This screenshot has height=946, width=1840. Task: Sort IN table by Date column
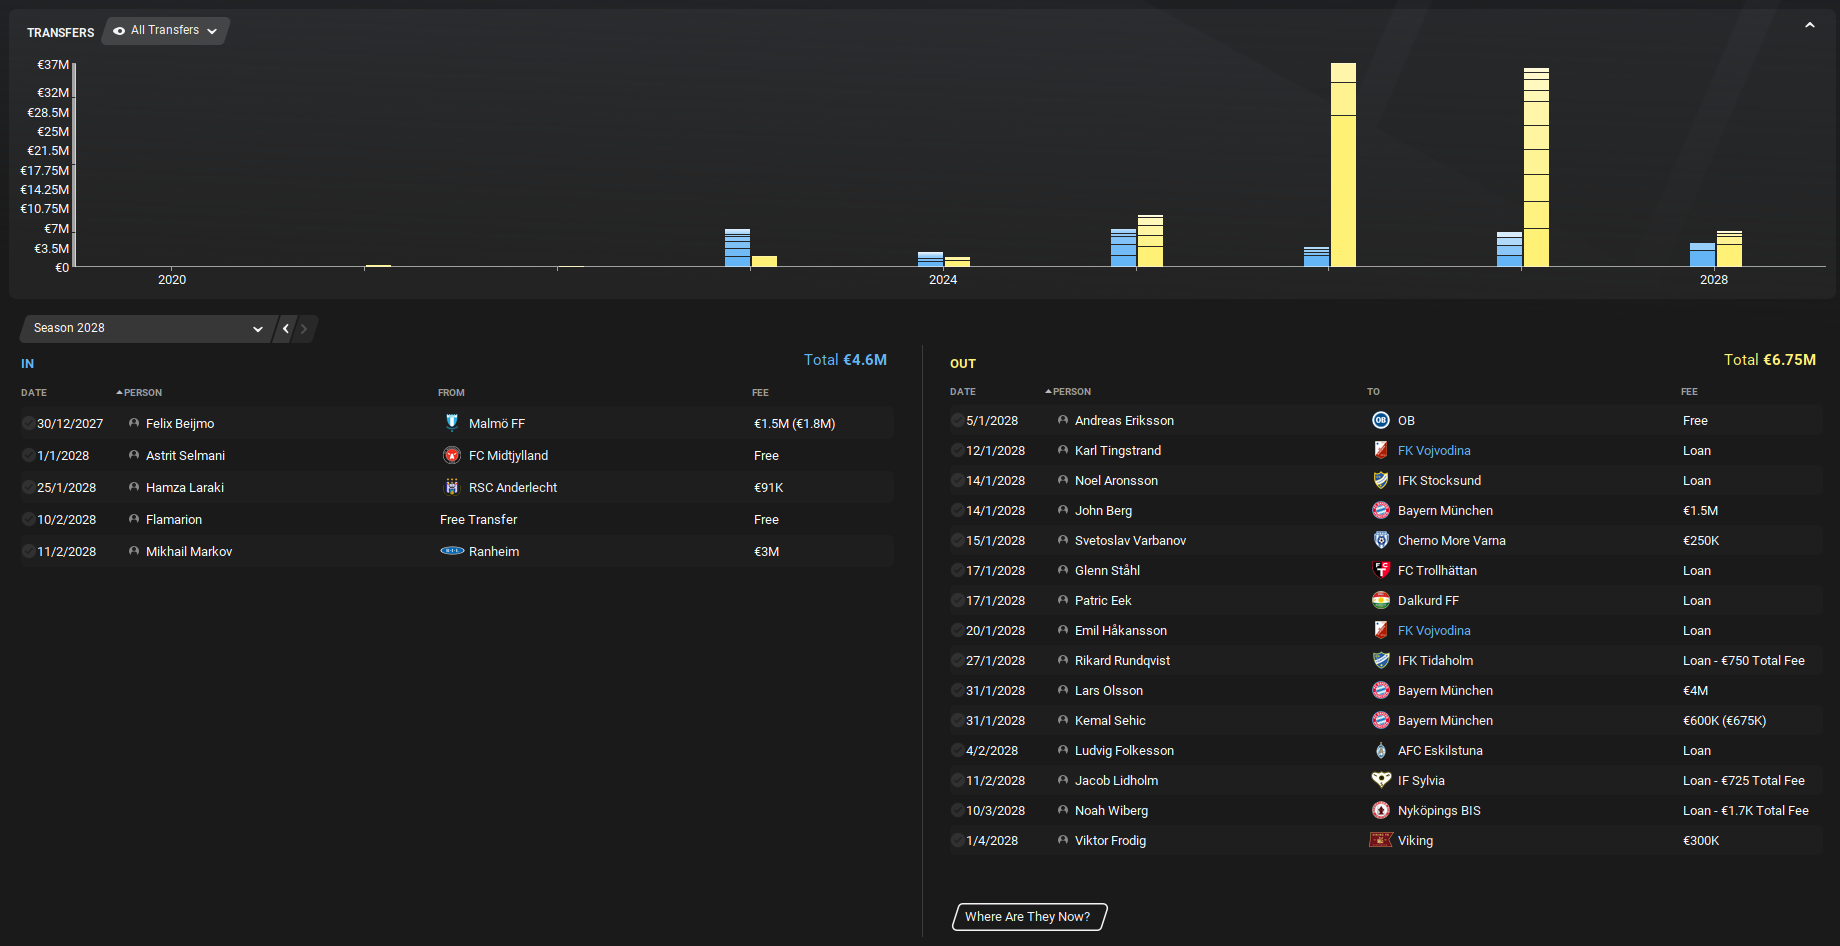[34, 392]
